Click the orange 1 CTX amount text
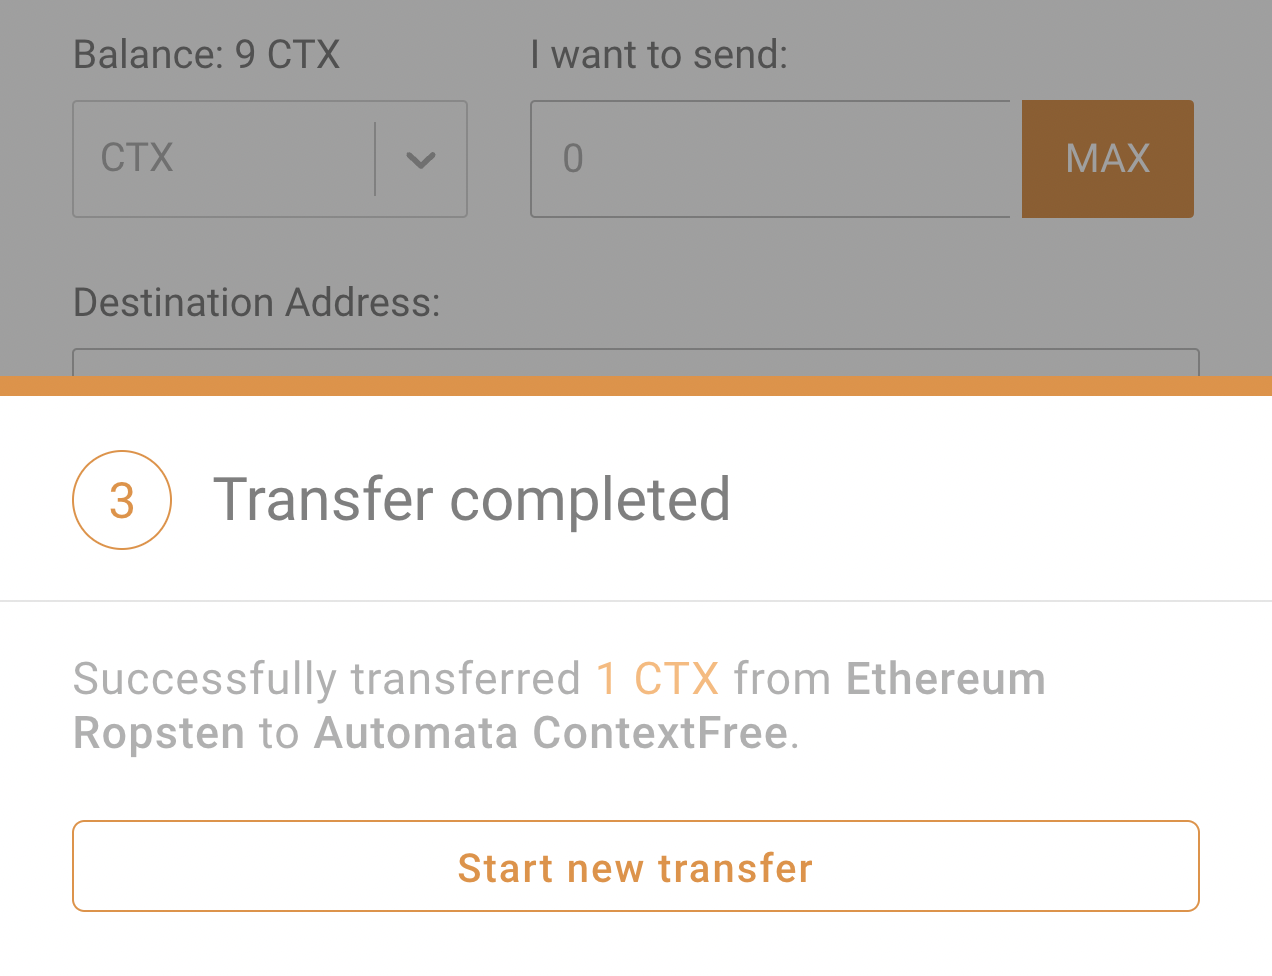The height and width of the screenshot is (976, 1272). tap(657, 679)
